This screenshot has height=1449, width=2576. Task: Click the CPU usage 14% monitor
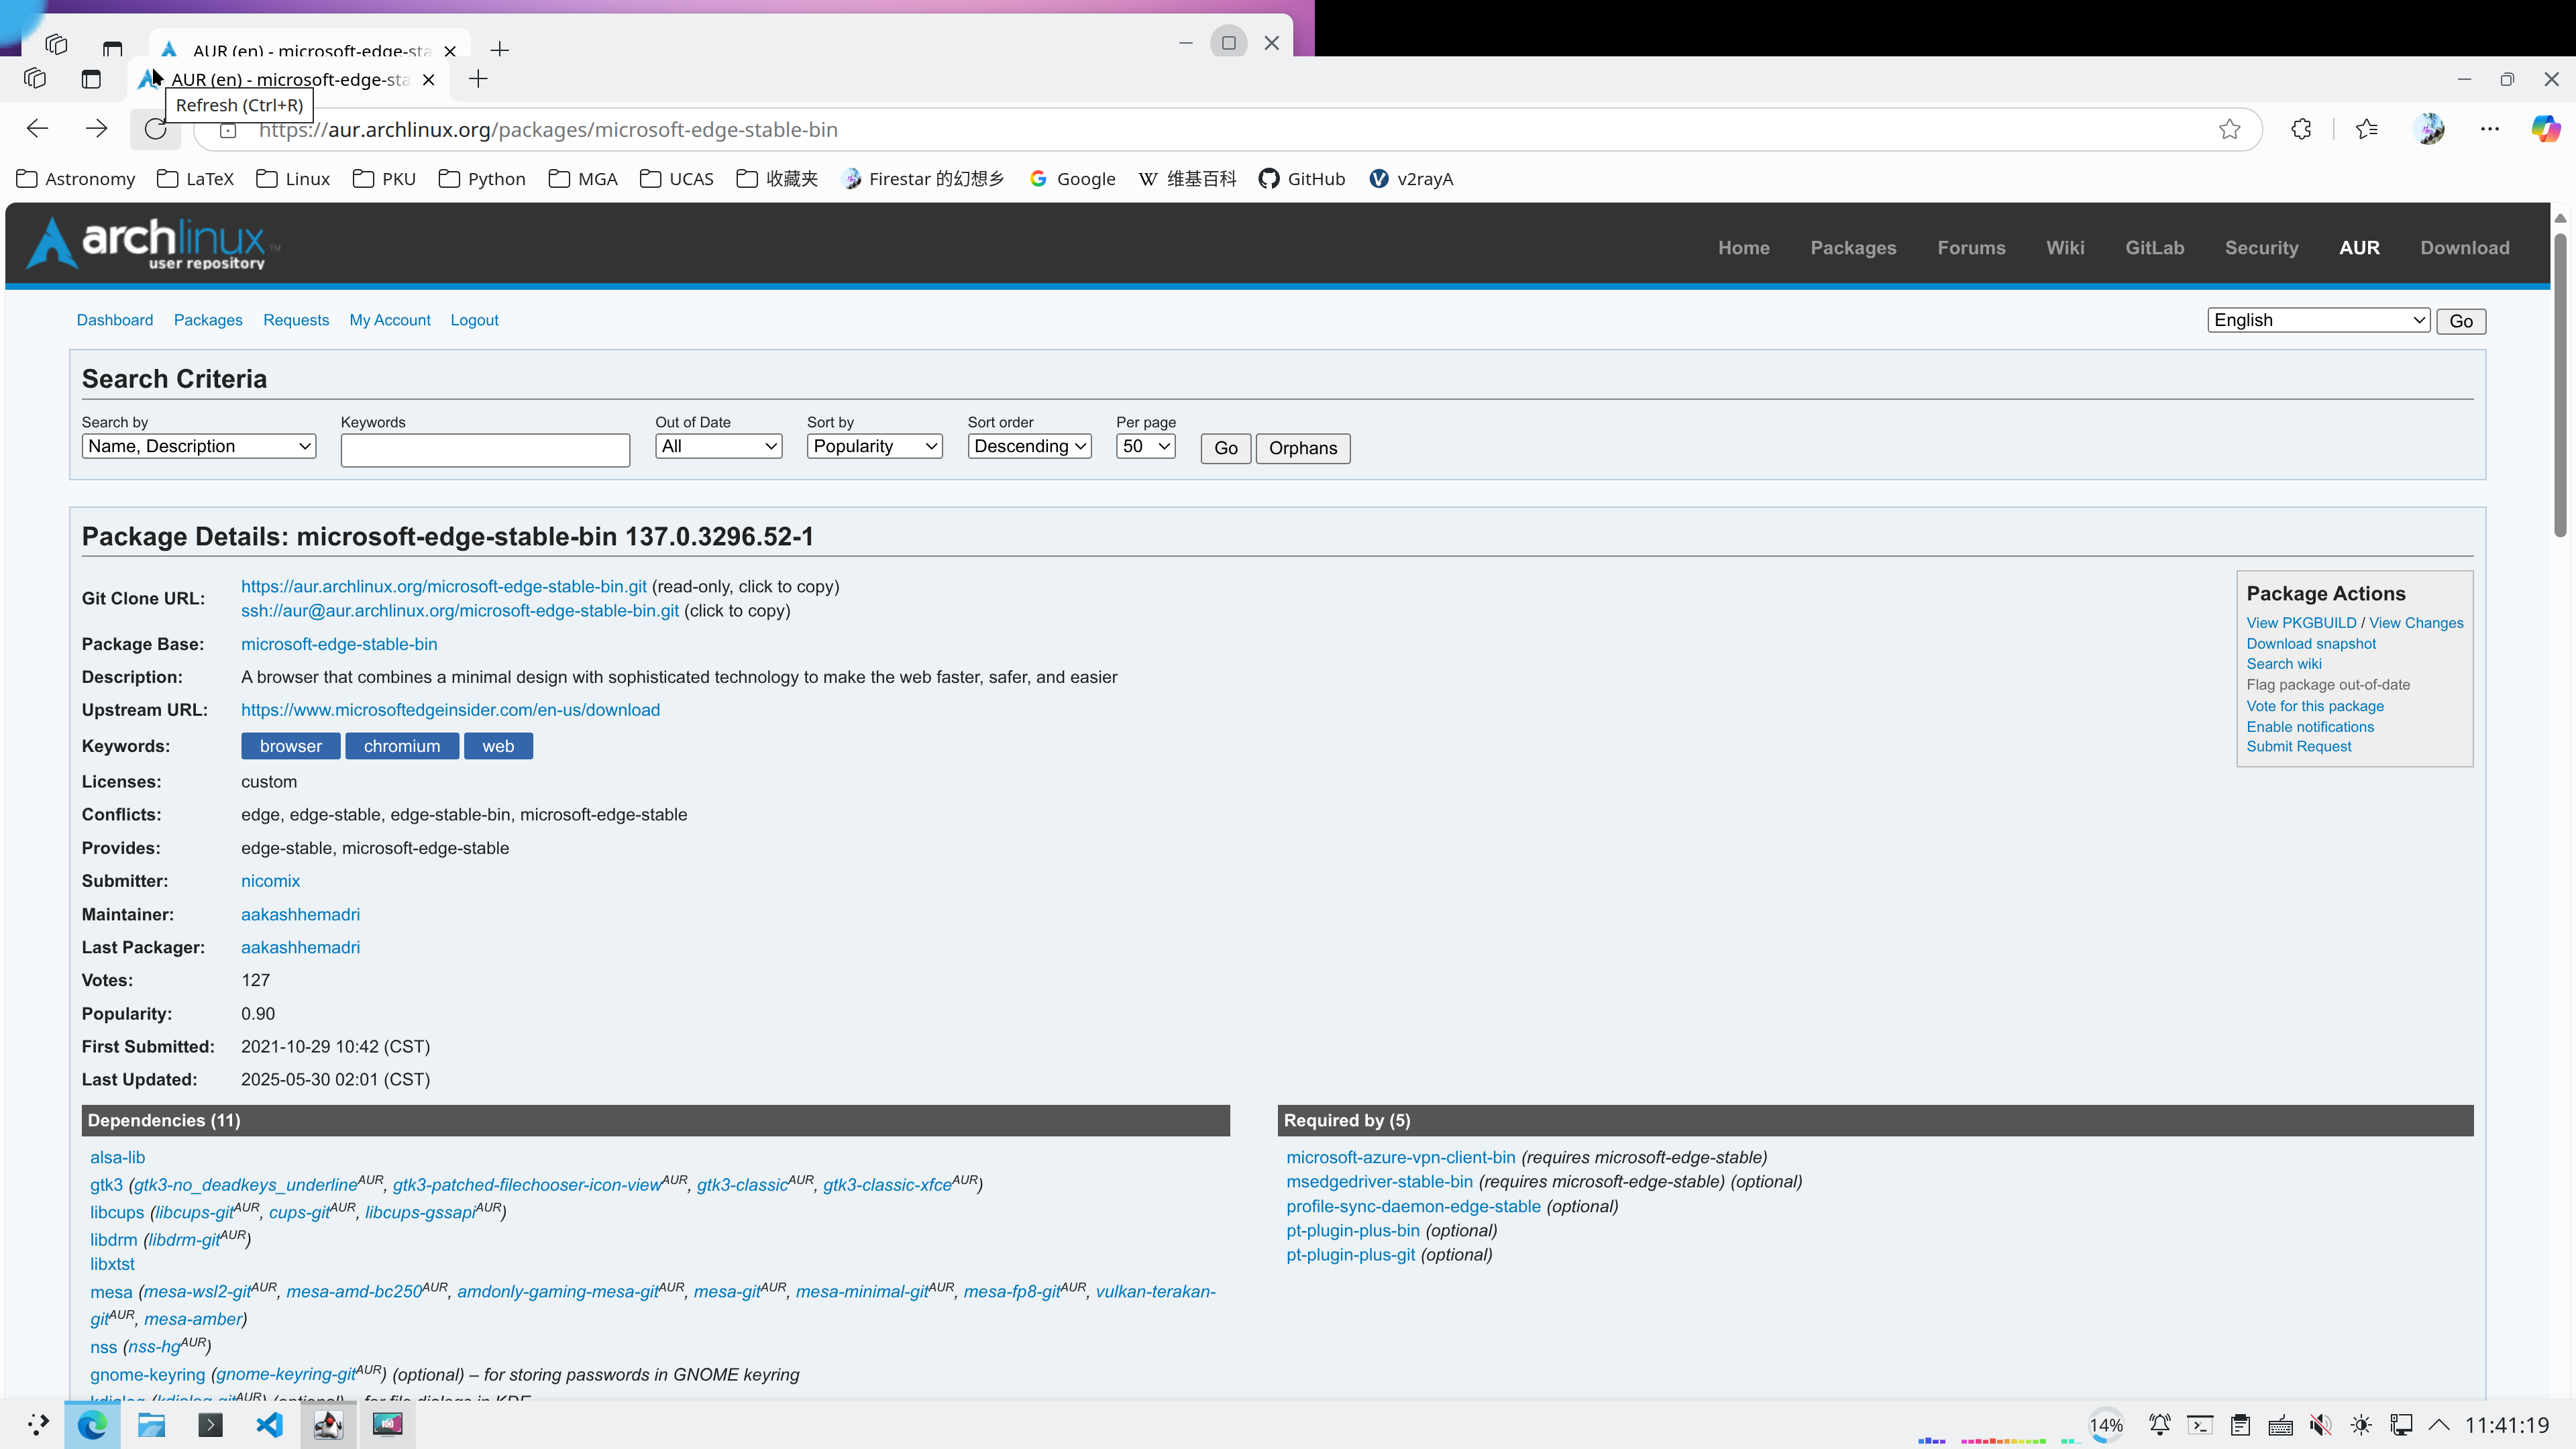2105,1425
